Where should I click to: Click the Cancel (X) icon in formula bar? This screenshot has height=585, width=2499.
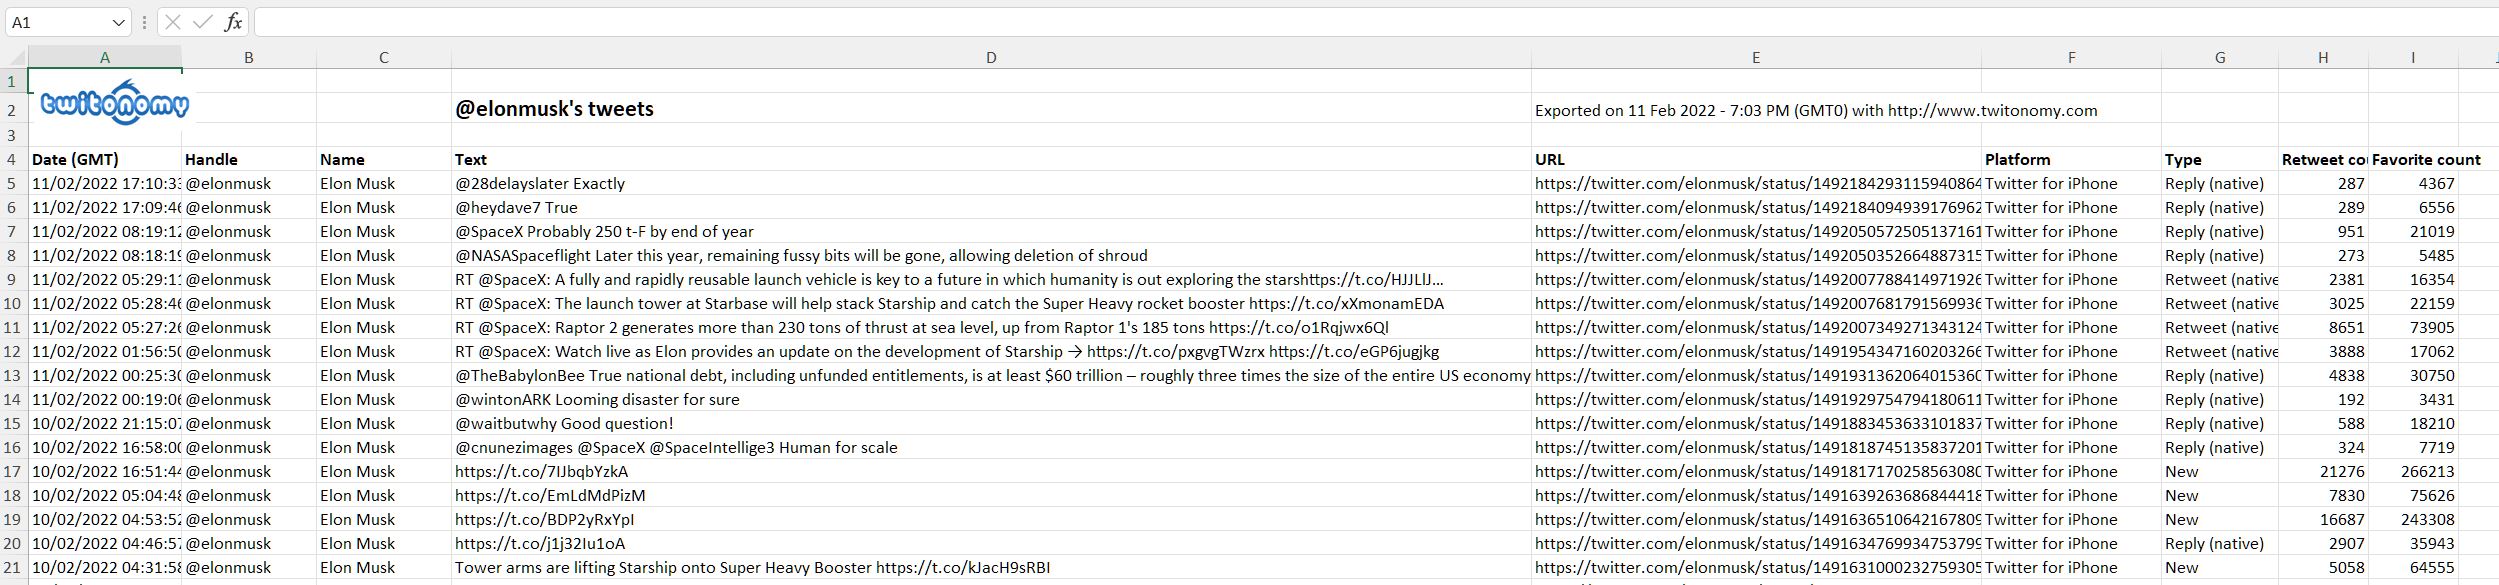point(173,22)
